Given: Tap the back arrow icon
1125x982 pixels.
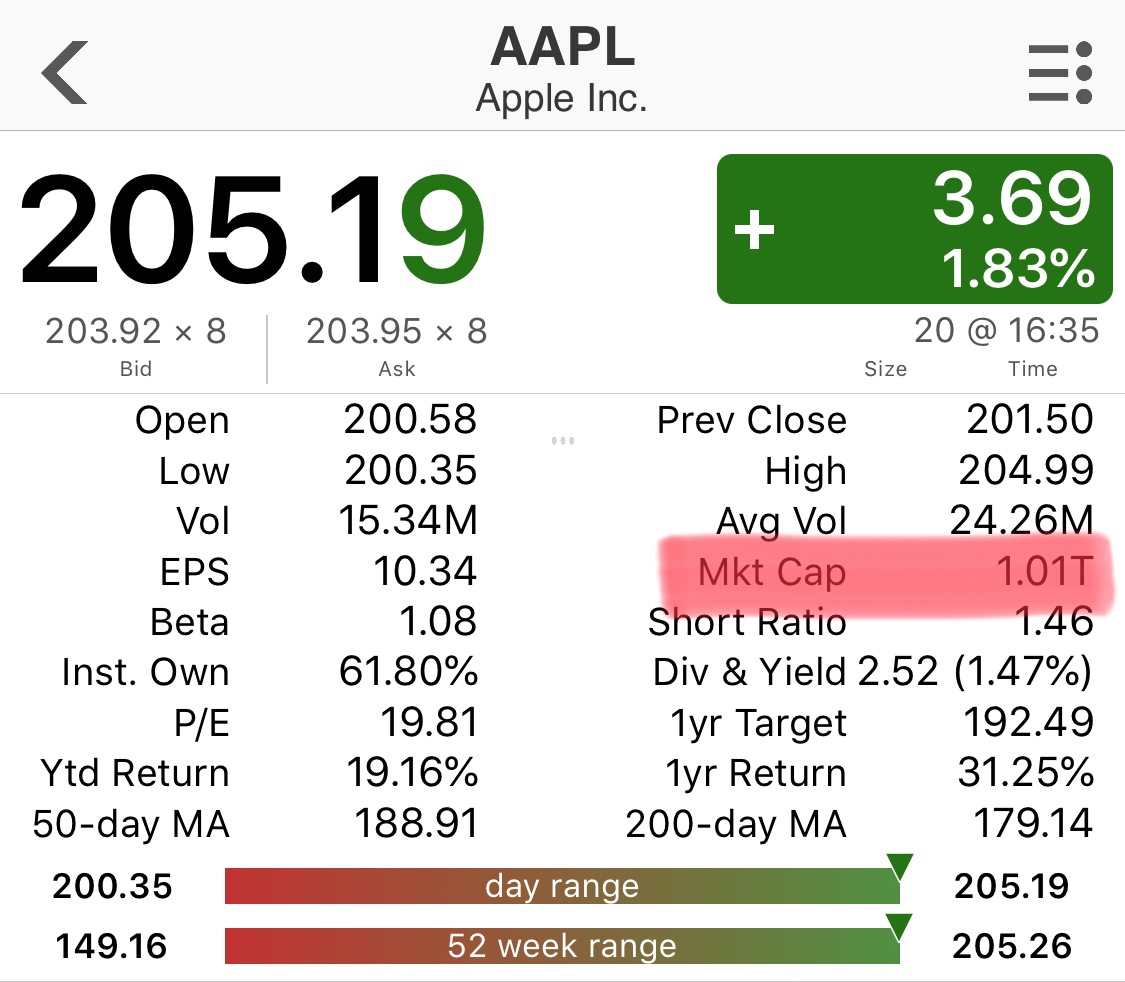Looking at the screenshot, I should pyautogui.click(x=65, y=72).
